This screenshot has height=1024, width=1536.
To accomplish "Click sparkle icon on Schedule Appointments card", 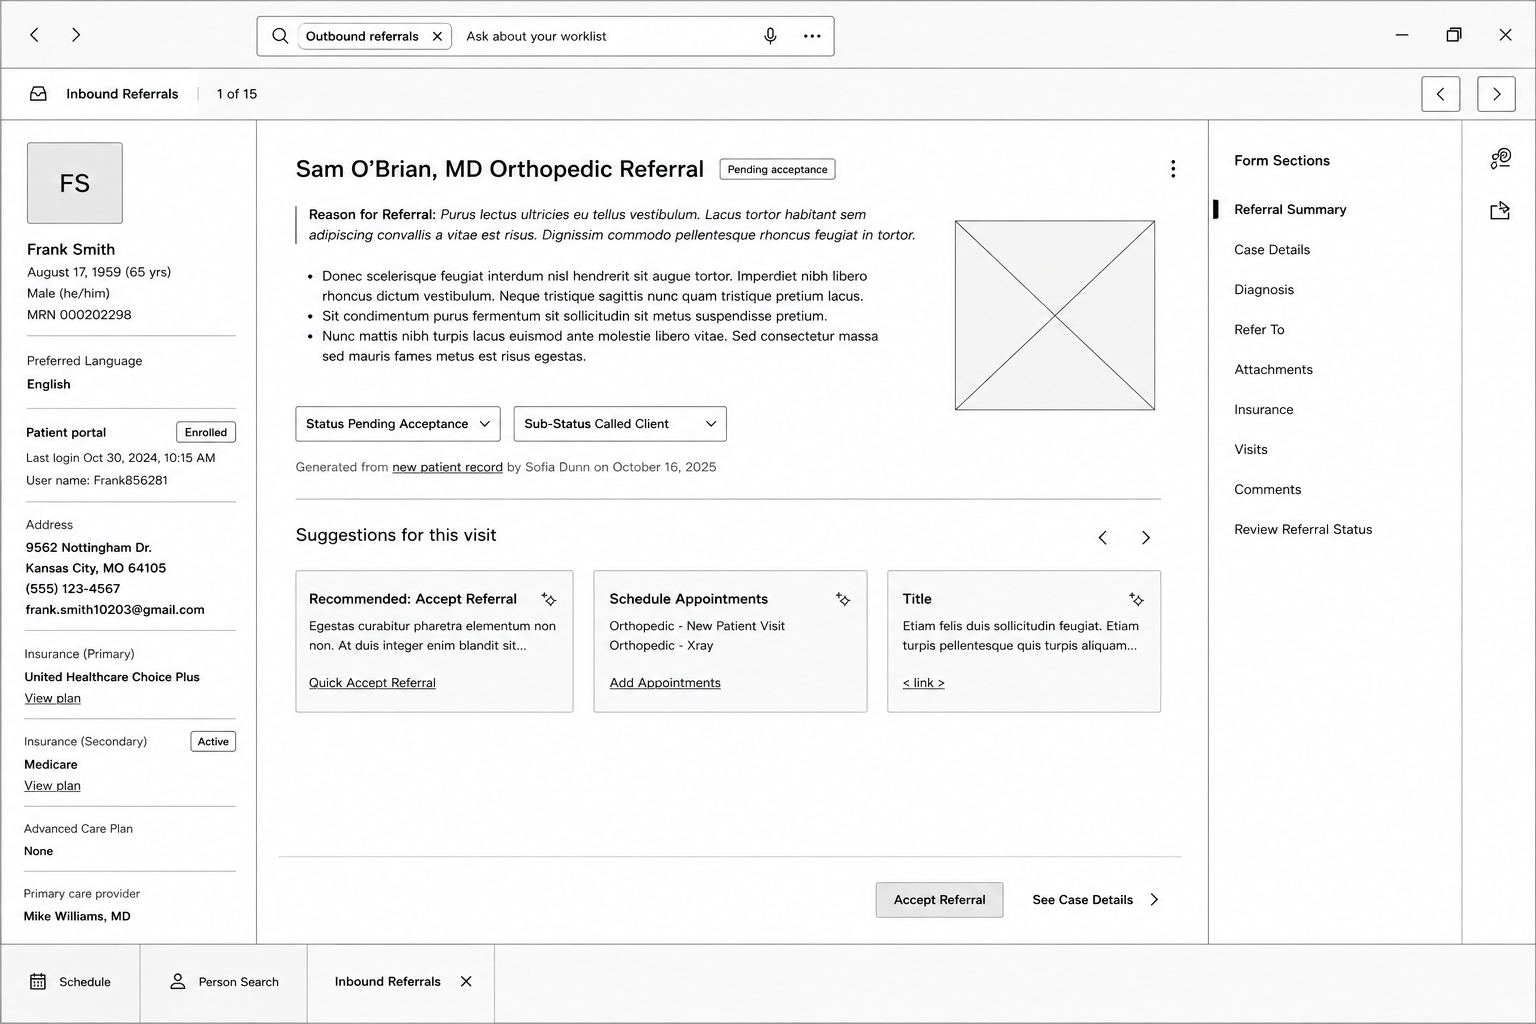I will point(843,599).
